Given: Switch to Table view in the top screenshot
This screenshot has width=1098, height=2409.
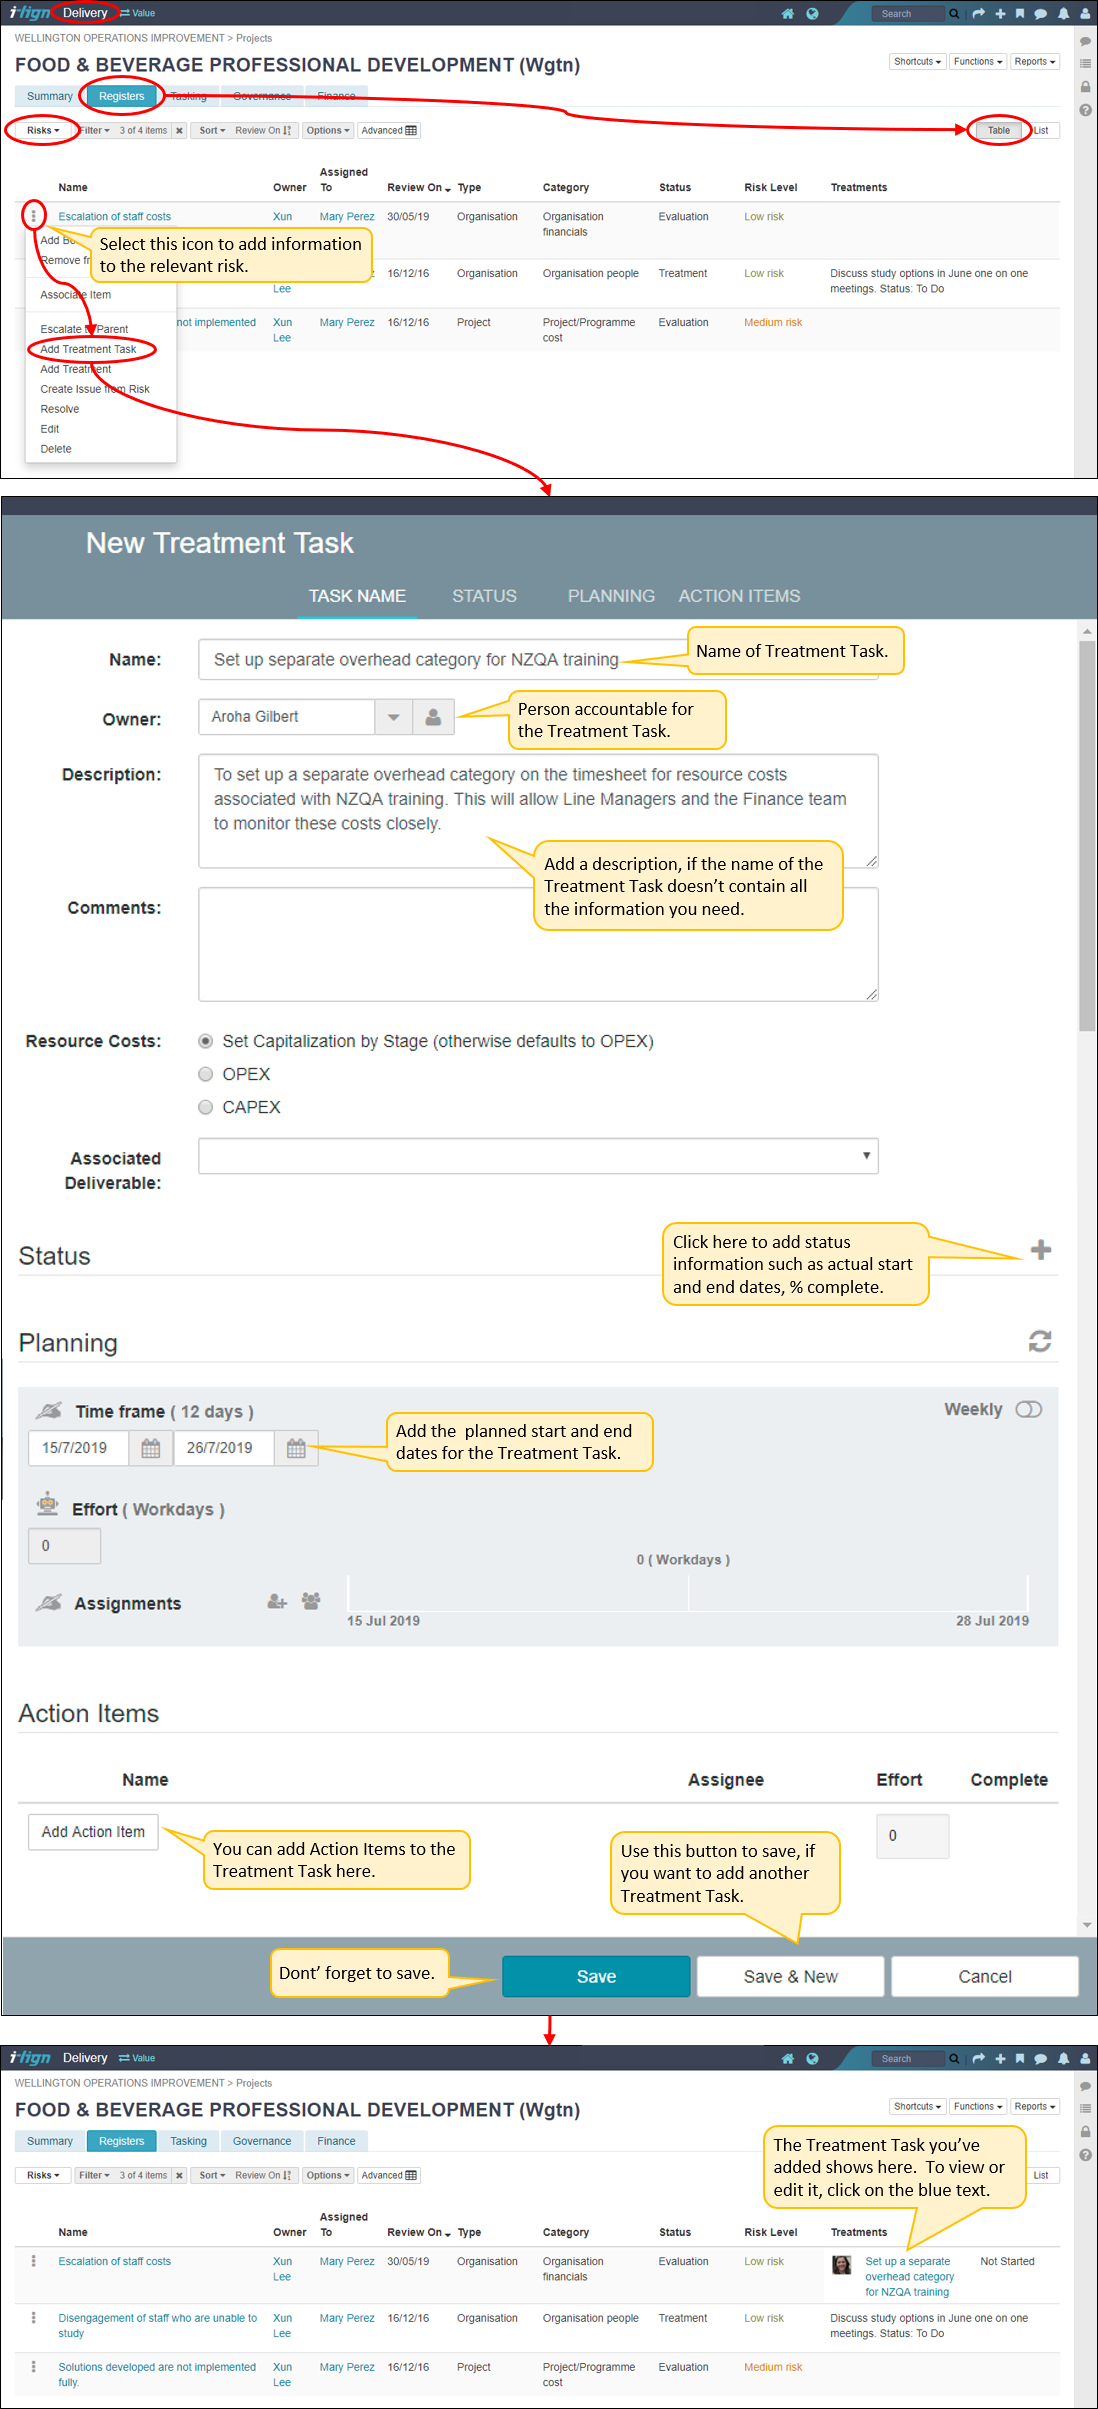Looking at the screenshot, I should tap(999, 131).
